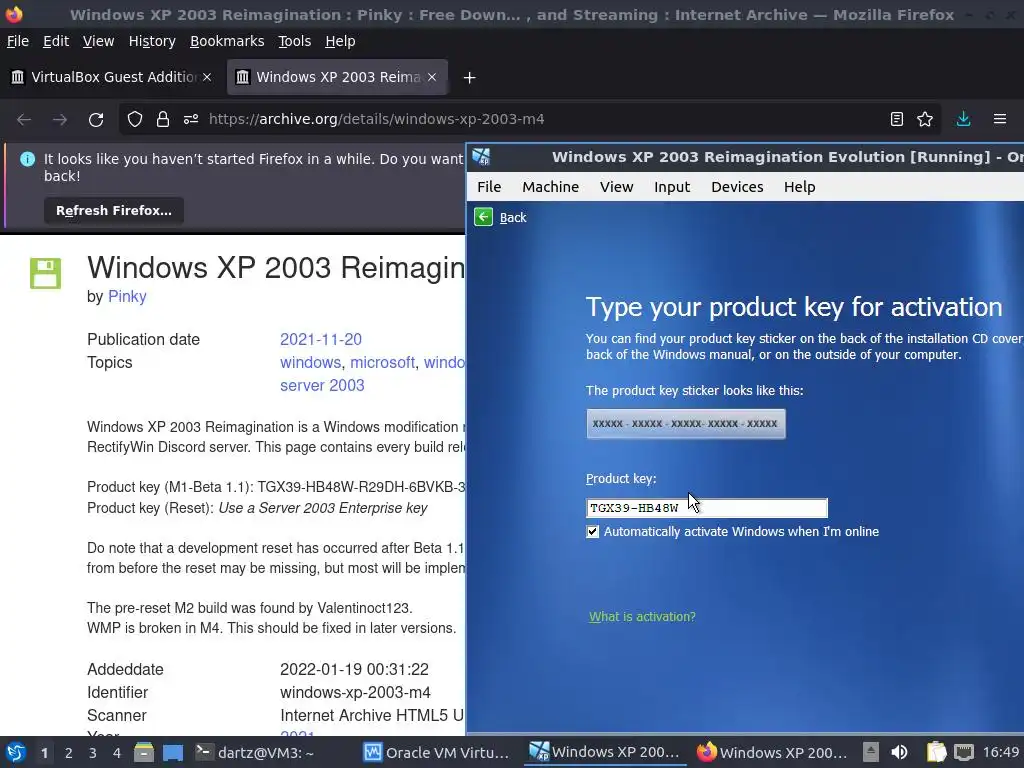Image resolution: width=1024 pixels, height=768 pixels.
Task: Click the Firefox forward arrow
Action: pos(59,119)
